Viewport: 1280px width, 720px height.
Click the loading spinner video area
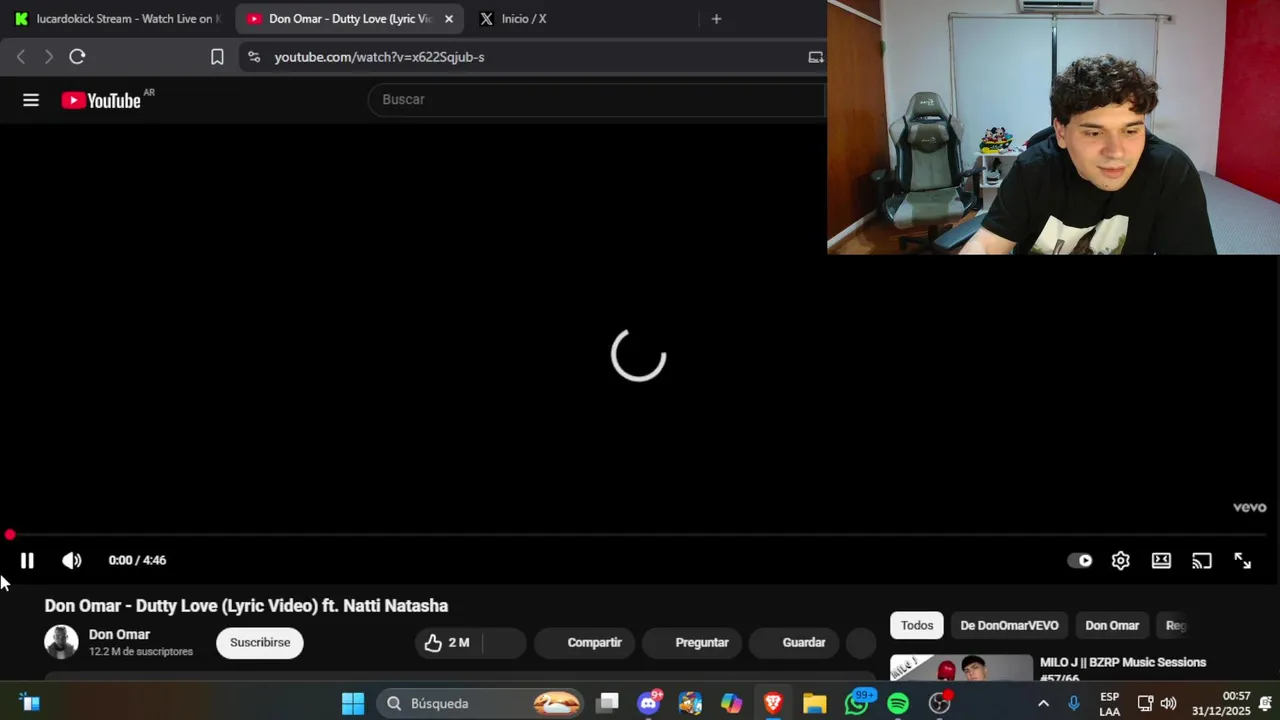(x=638, y=354)
